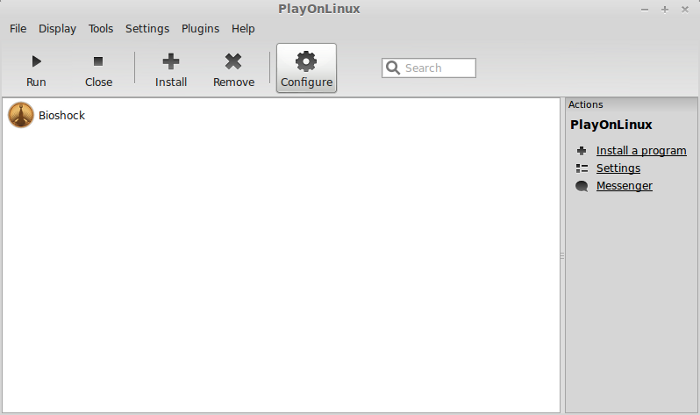Open the Help menu

tap(243, 29)
